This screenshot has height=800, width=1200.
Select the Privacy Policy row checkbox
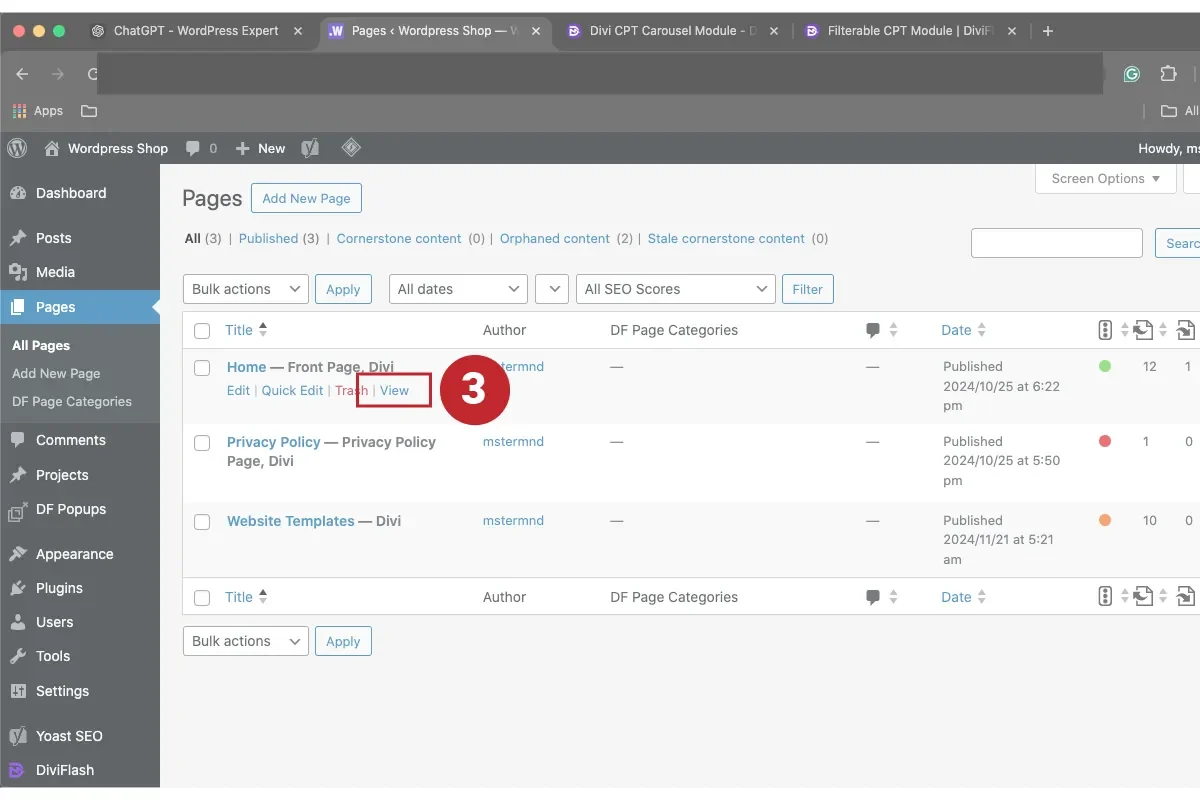click(202, 442)
